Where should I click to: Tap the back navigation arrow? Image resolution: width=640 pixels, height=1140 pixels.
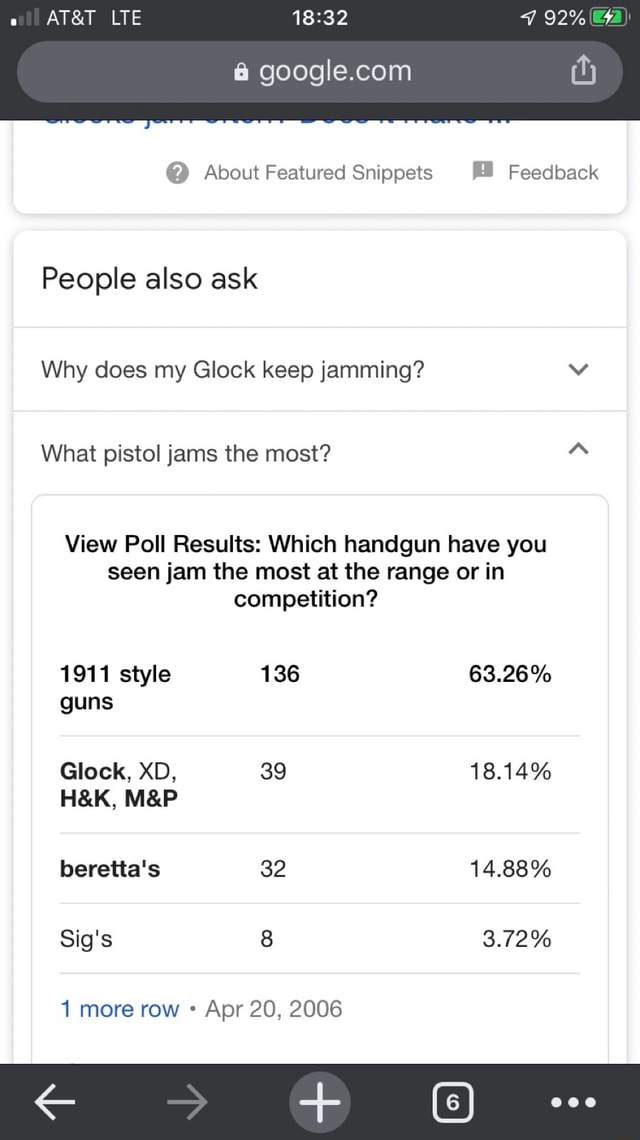click(x=54, y=1102)
